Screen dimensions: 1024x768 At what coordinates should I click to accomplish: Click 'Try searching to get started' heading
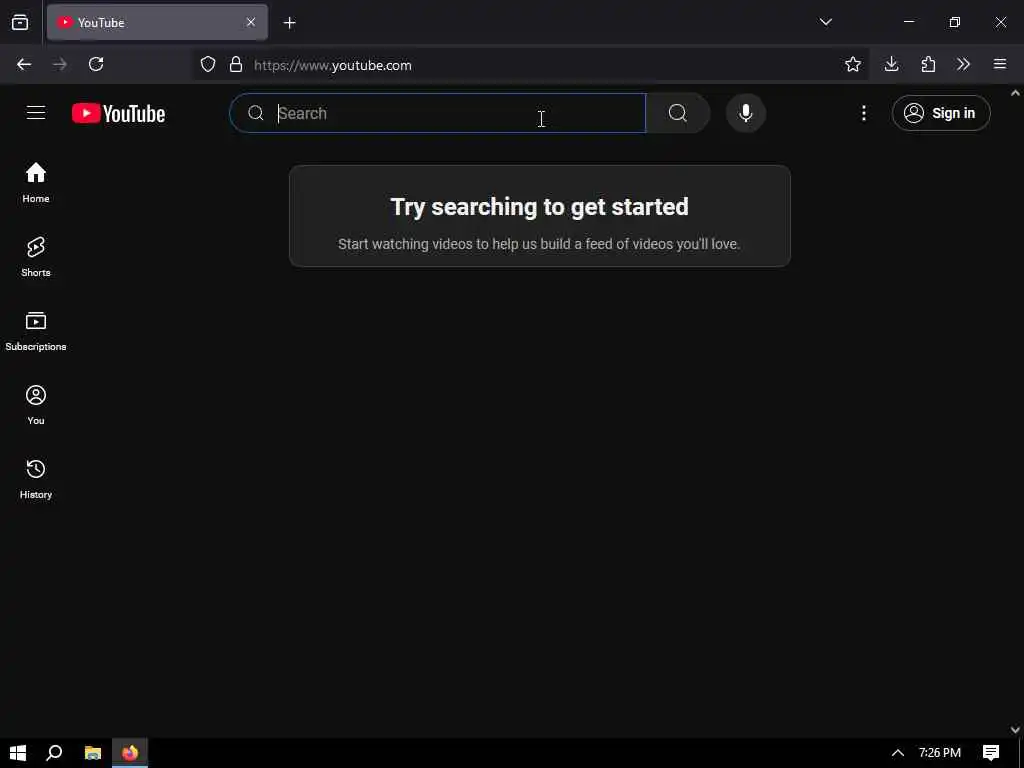(539, 206)
